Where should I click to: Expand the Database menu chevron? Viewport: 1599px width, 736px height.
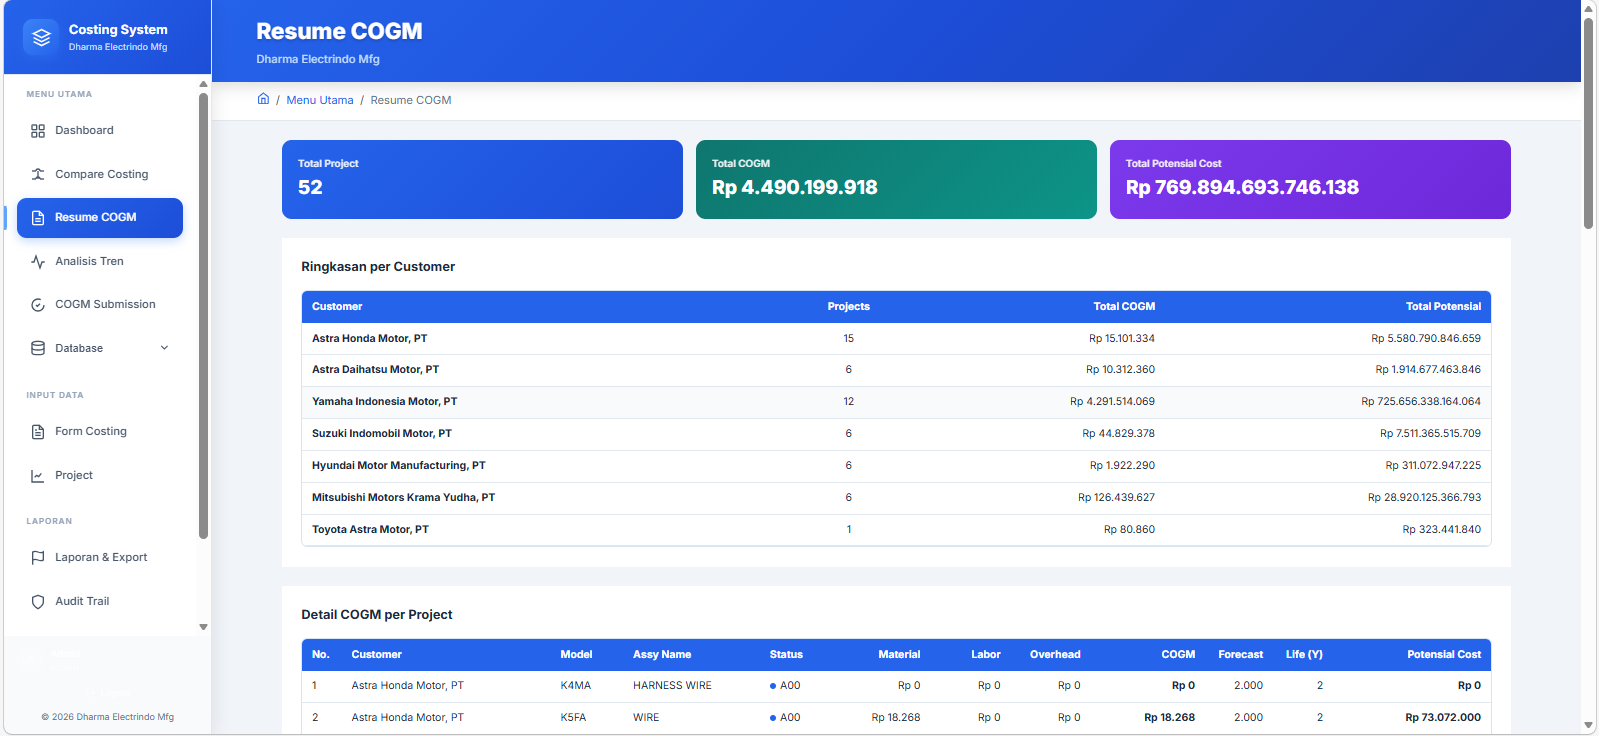tap(165, 348)
